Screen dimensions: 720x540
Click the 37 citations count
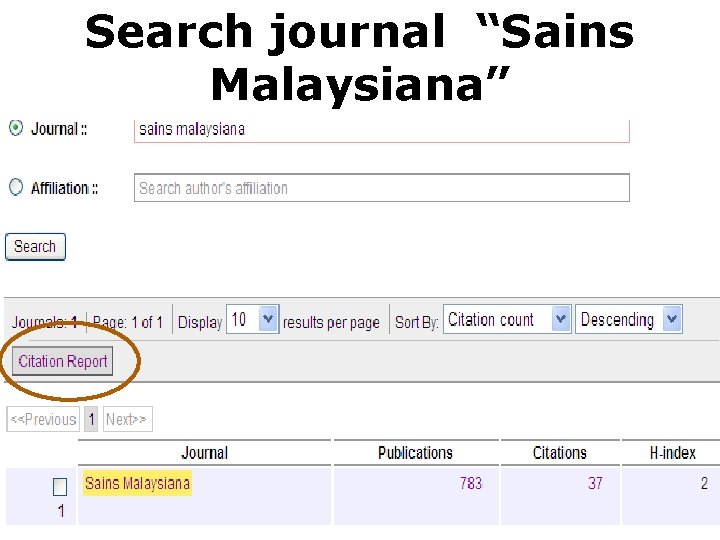[x=595, y=483]
